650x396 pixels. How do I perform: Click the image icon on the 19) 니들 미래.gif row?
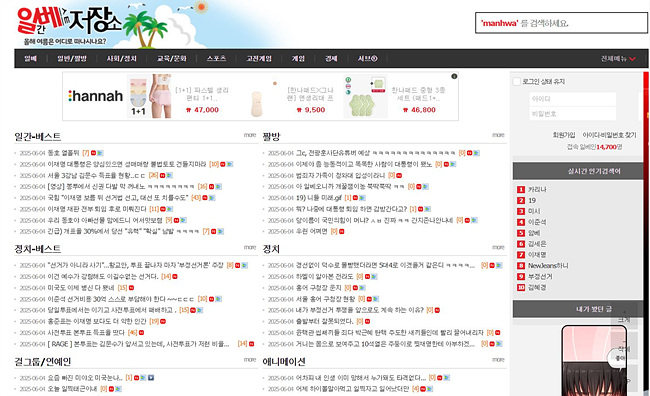362,198
